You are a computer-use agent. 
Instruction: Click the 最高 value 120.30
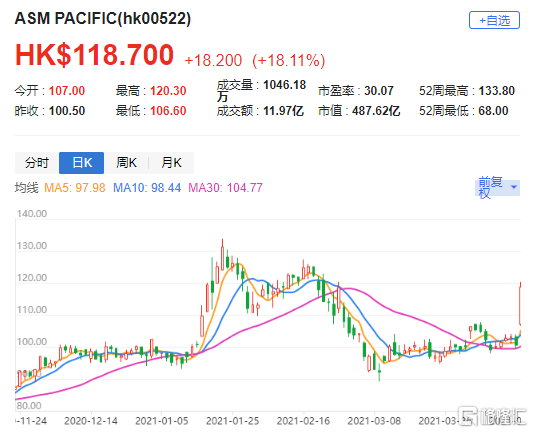[x=168, y=91]
